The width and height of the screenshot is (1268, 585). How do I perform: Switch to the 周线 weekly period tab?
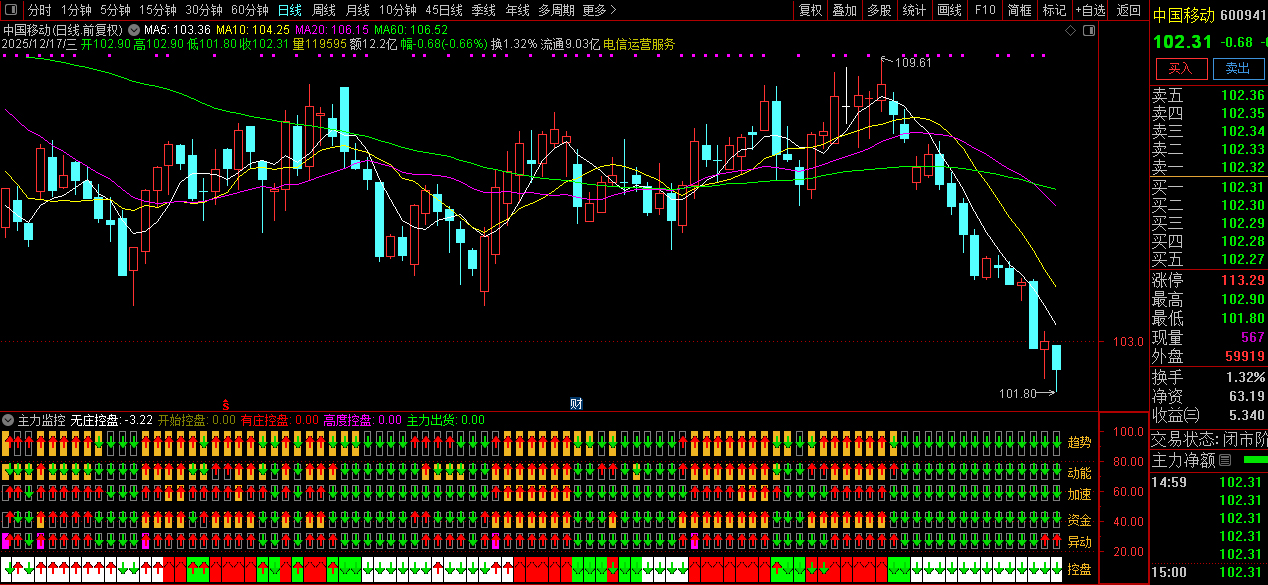click(323, 10)
